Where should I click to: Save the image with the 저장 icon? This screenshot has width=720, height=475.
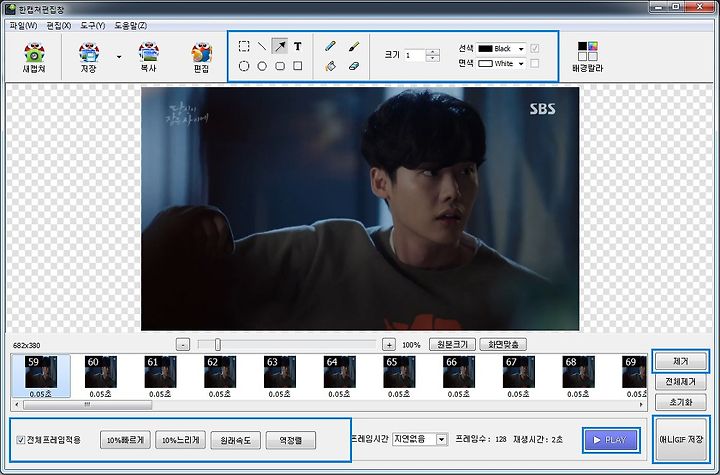coord(89,57)
